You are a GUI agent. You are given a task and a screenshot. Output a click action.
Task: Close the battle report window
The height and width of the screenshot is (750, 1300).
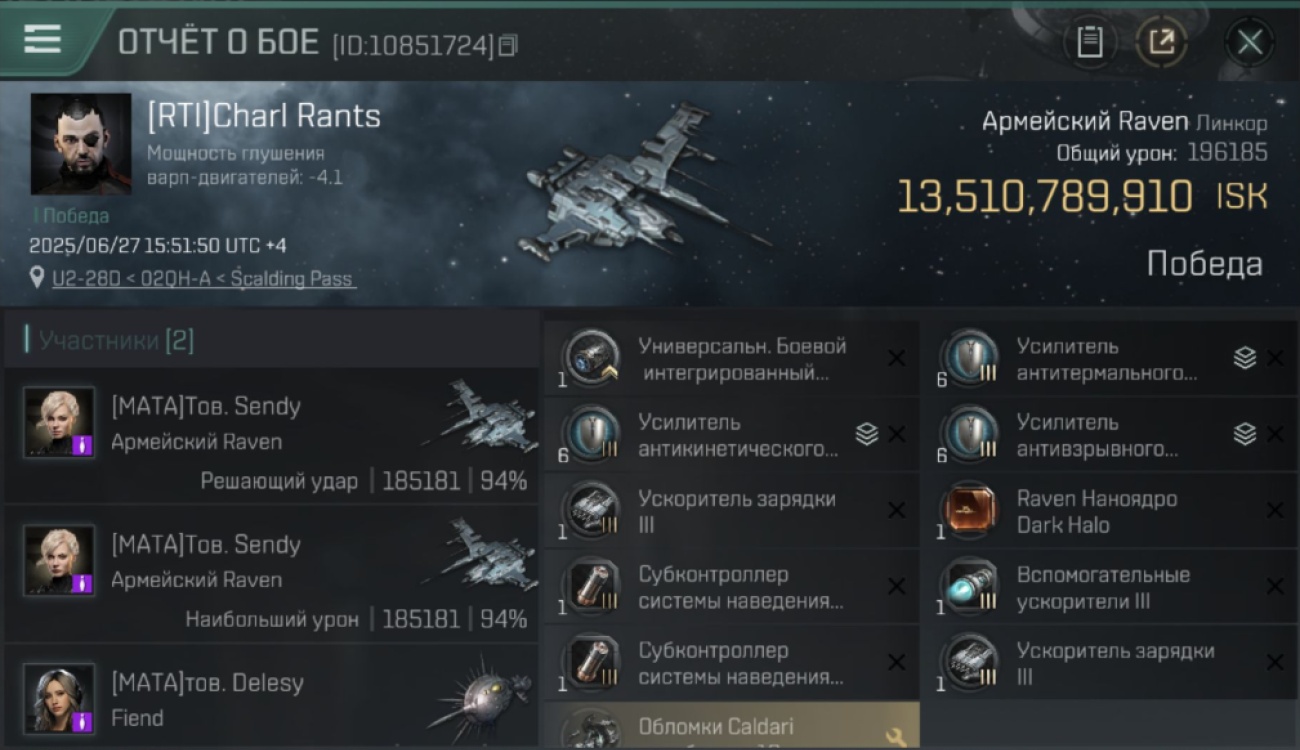tap(1250, 42)
